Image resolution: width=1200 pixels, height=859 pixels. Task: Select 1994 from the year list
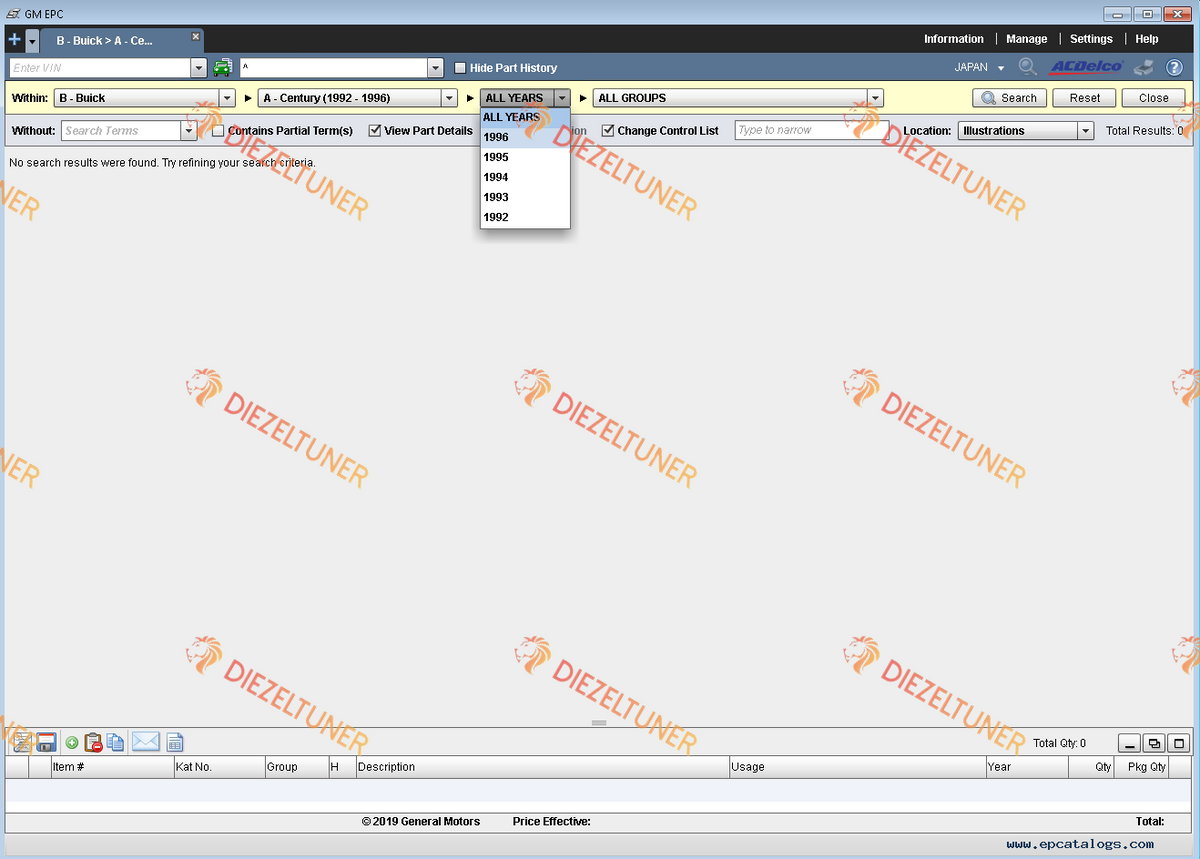pyautogui.click(x=525, y=177)
